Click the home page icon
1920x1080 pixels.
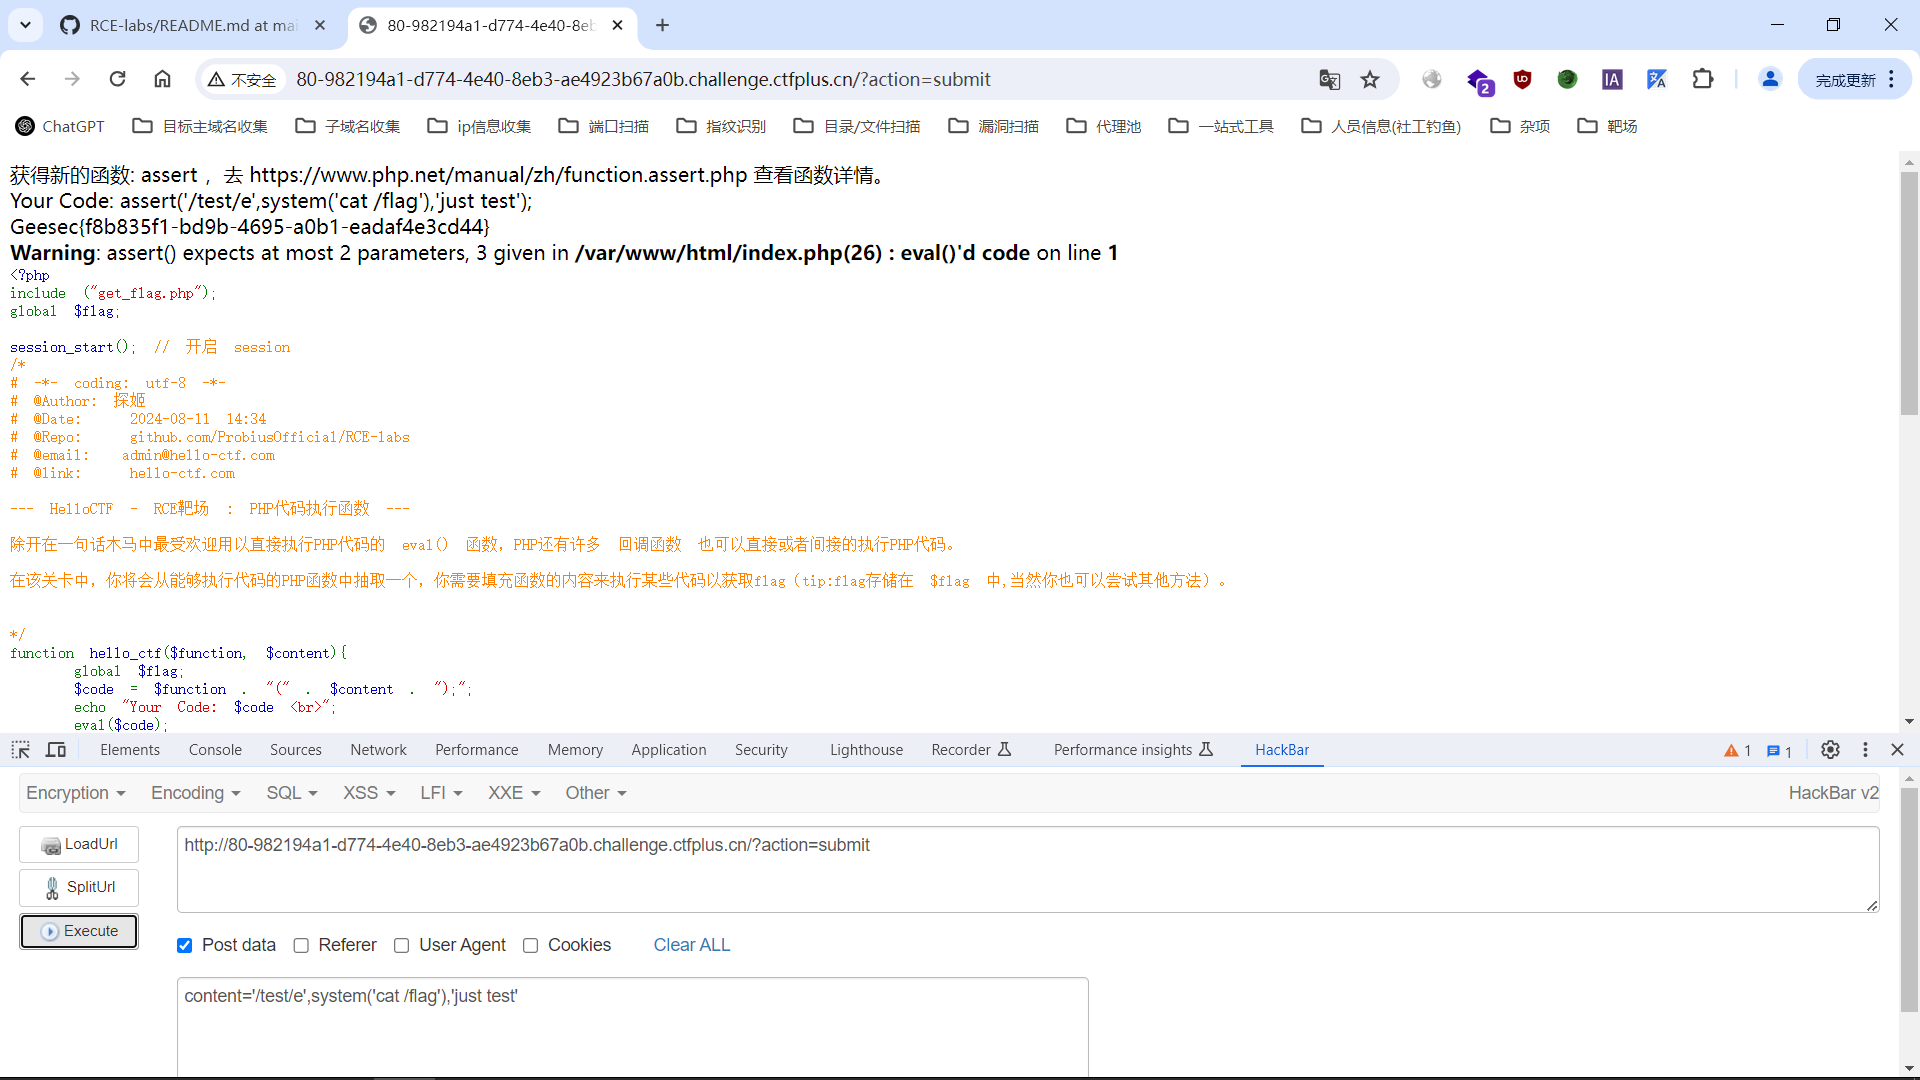click(162, 79)
